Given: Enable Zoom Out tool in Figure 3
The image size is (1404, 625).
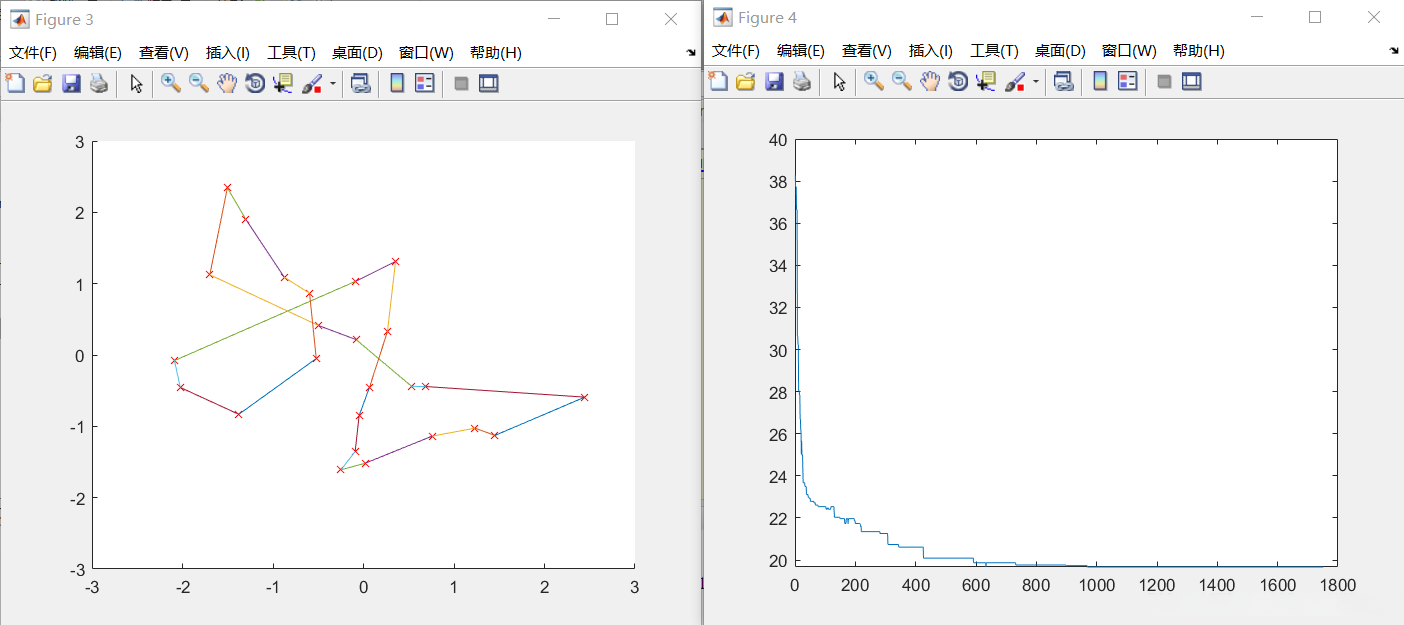Looking at the screenshot, I should pos(199,83).
